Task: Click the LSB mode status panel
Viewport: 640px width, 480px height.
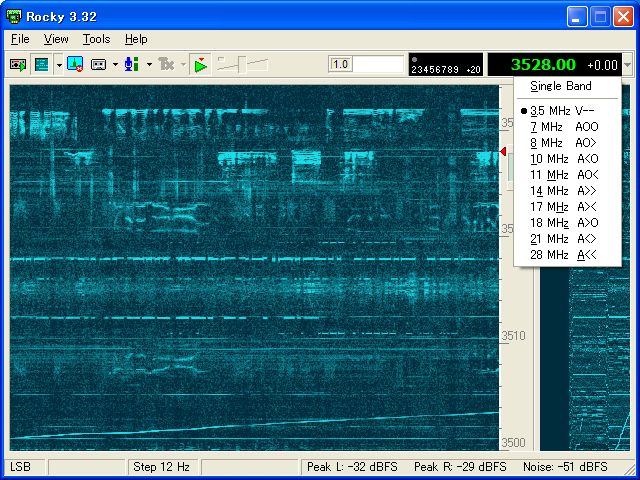Action: pyautogui.click(x=25, y=467)
